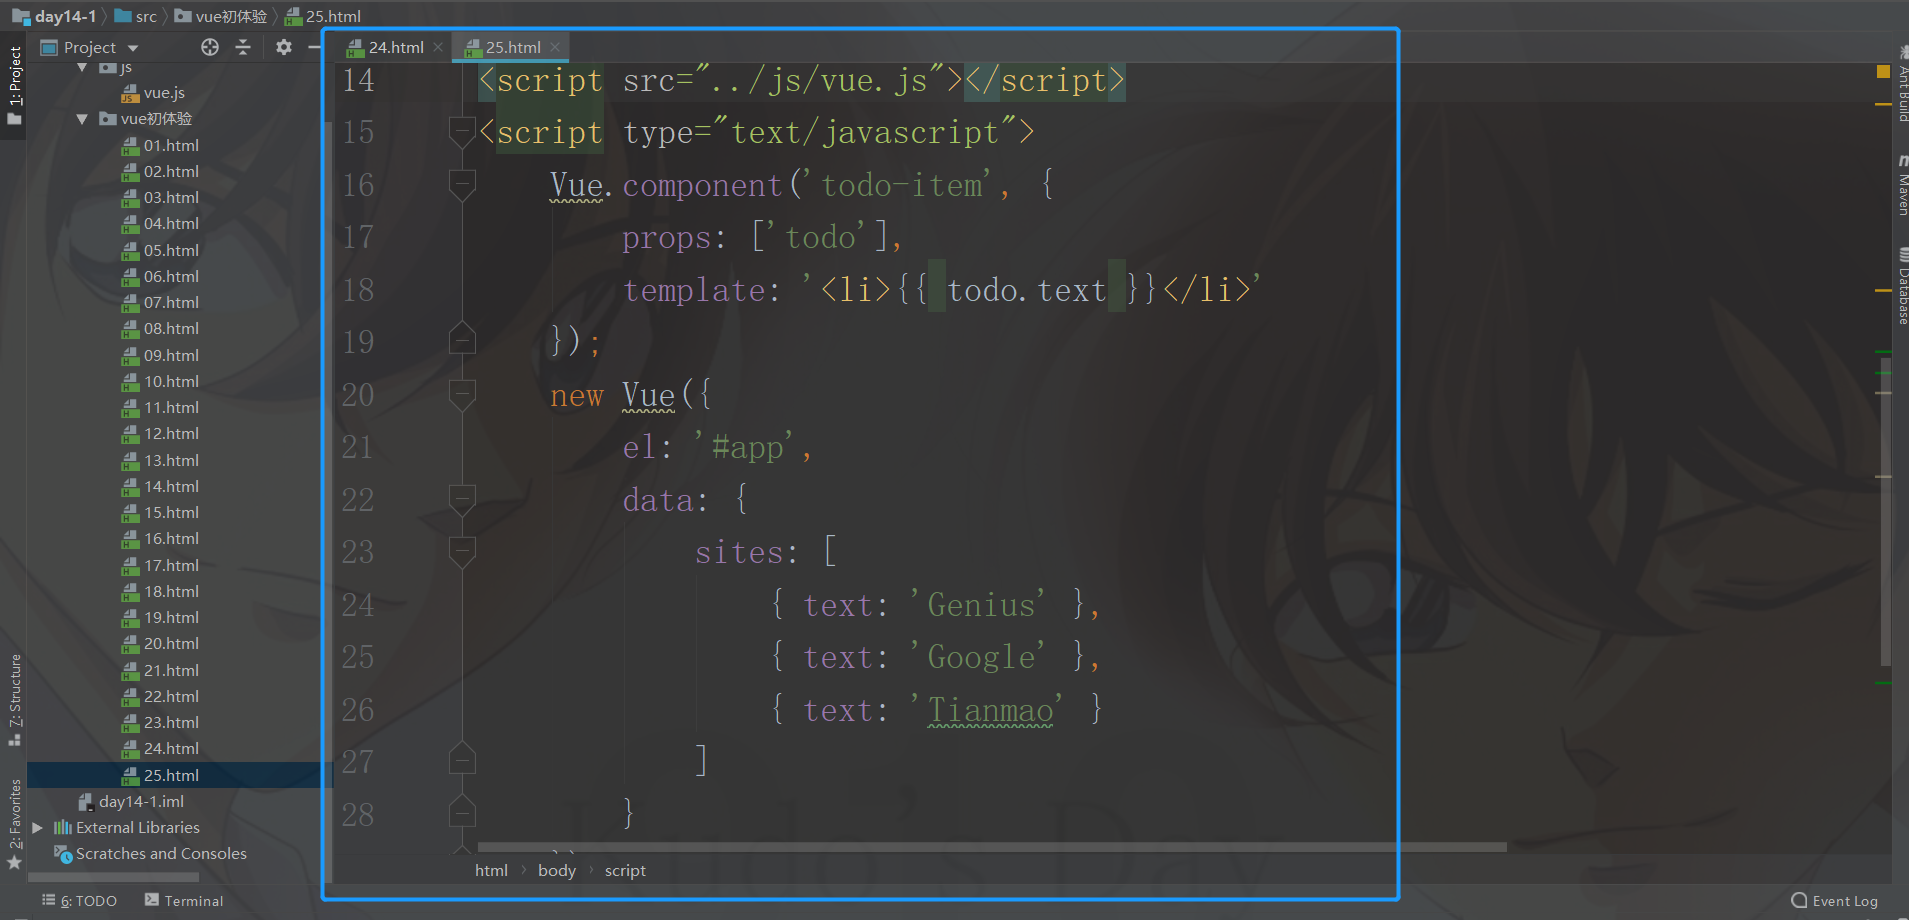Close the 25.html editor tab
The image size is (1909, 920).
click(555, 47)
